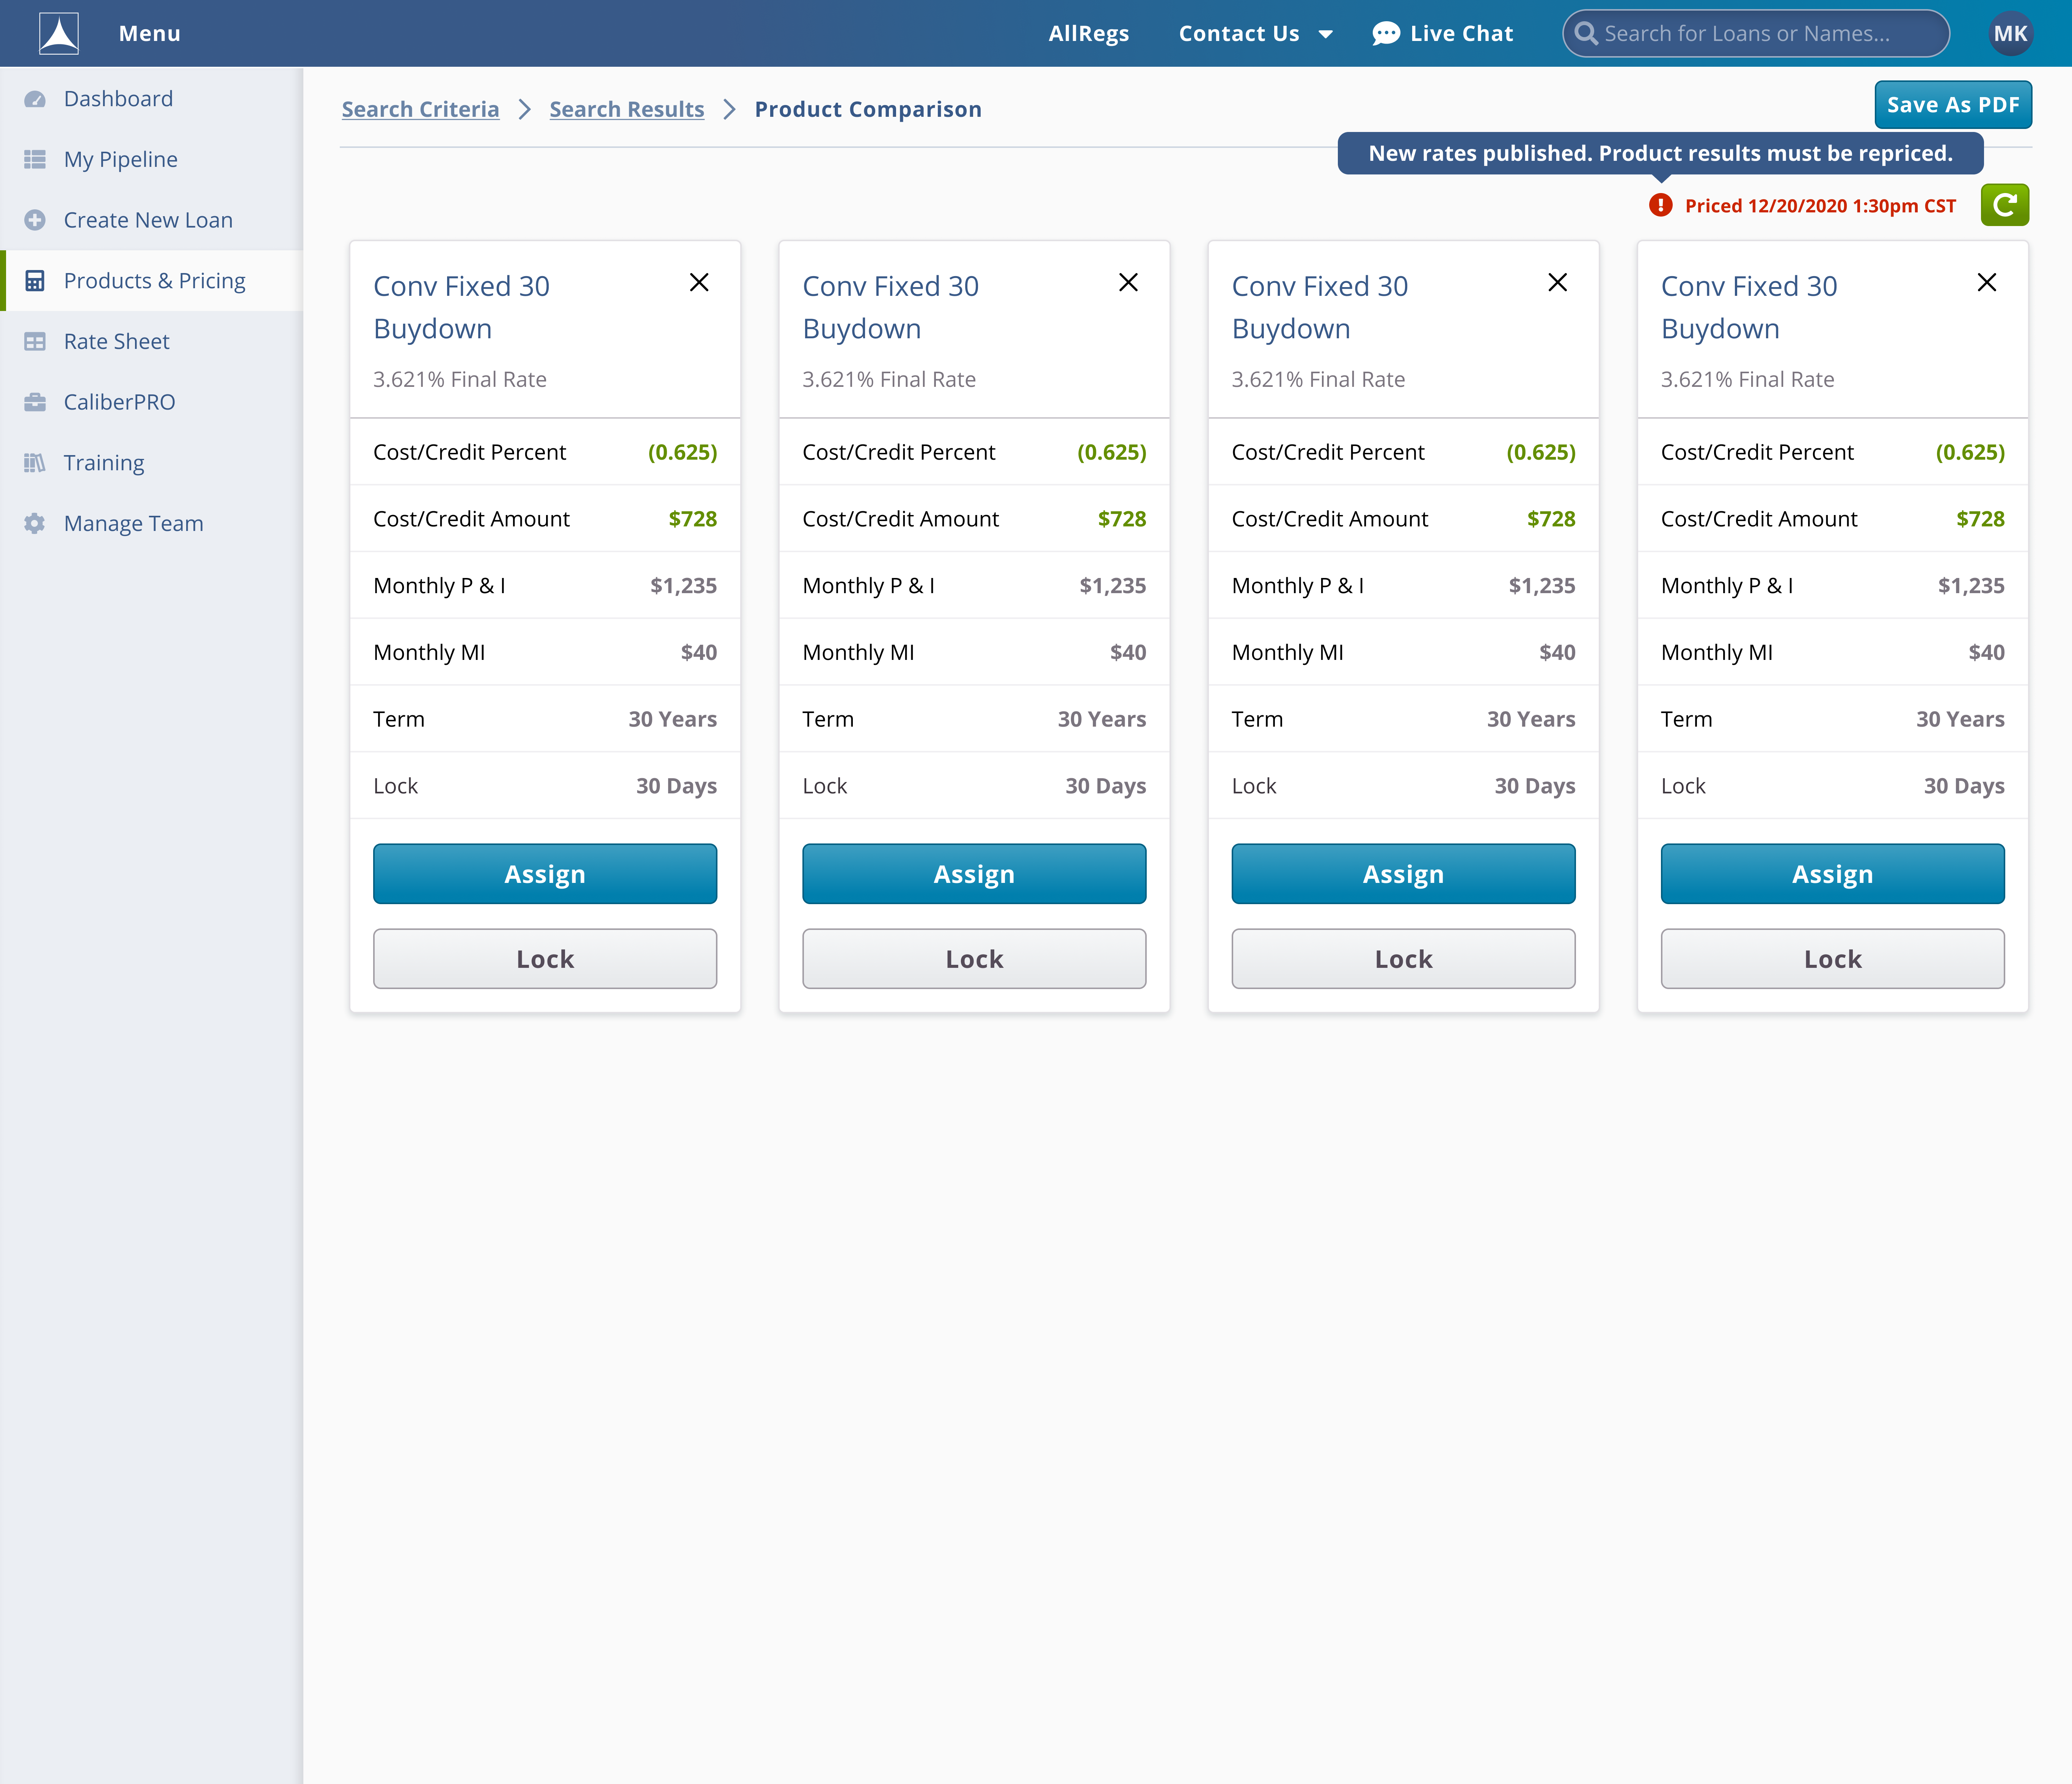
Task: Focus the loans or names search field
Action: click(1760, 33)
